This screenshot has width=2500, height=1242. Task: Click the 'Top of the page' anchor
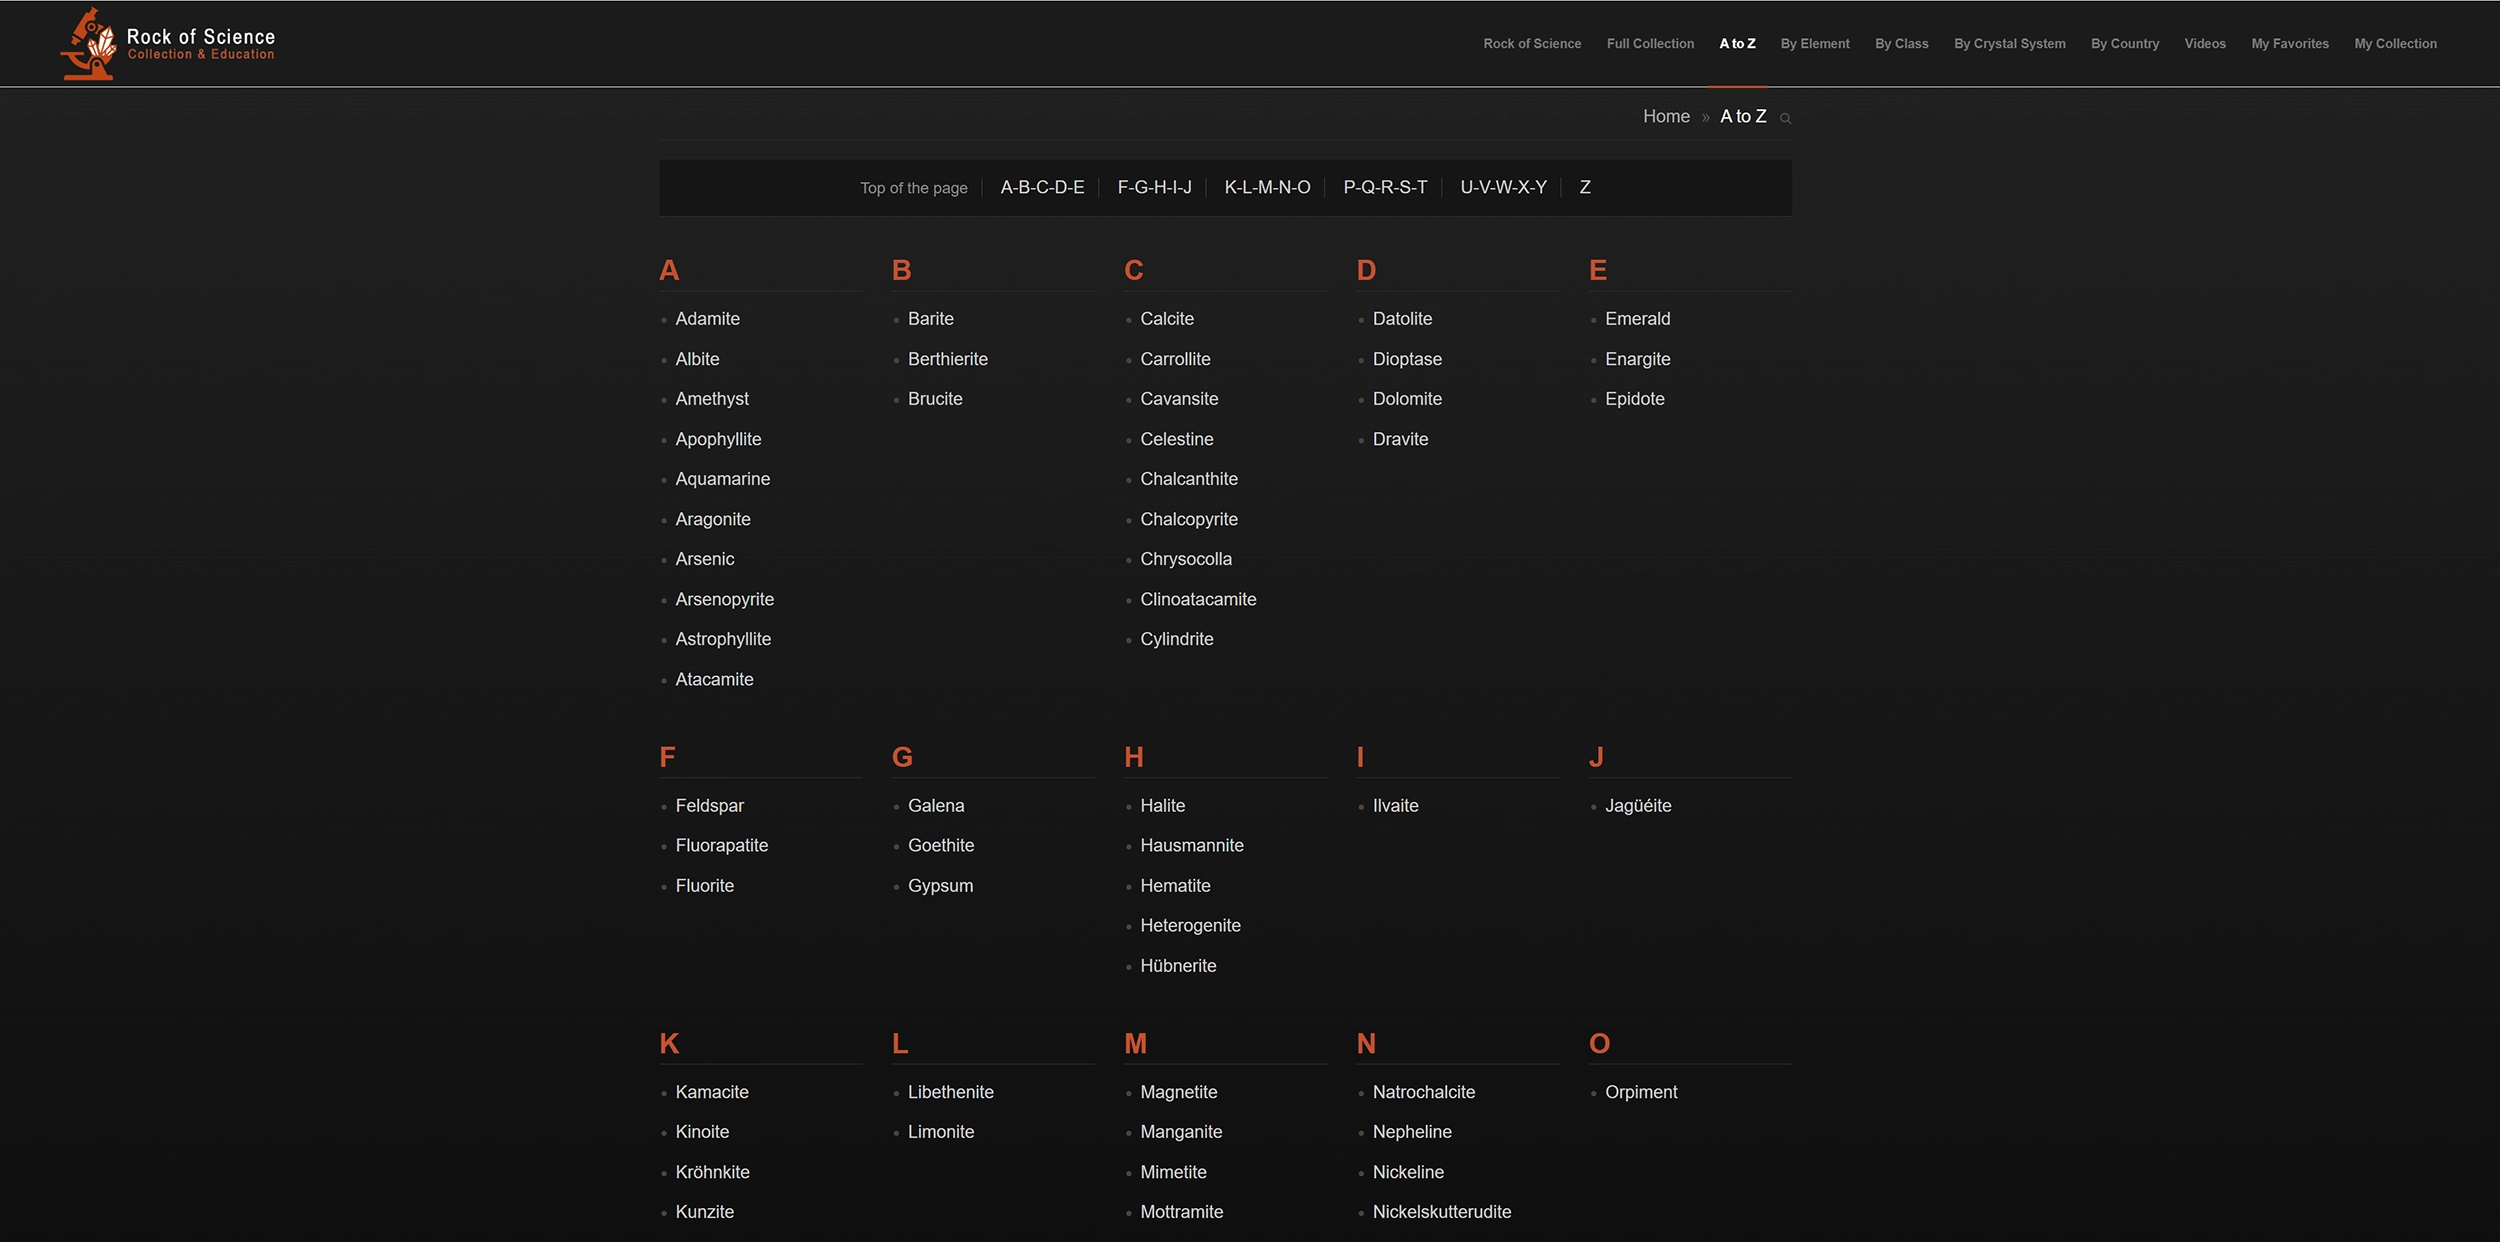914,188
